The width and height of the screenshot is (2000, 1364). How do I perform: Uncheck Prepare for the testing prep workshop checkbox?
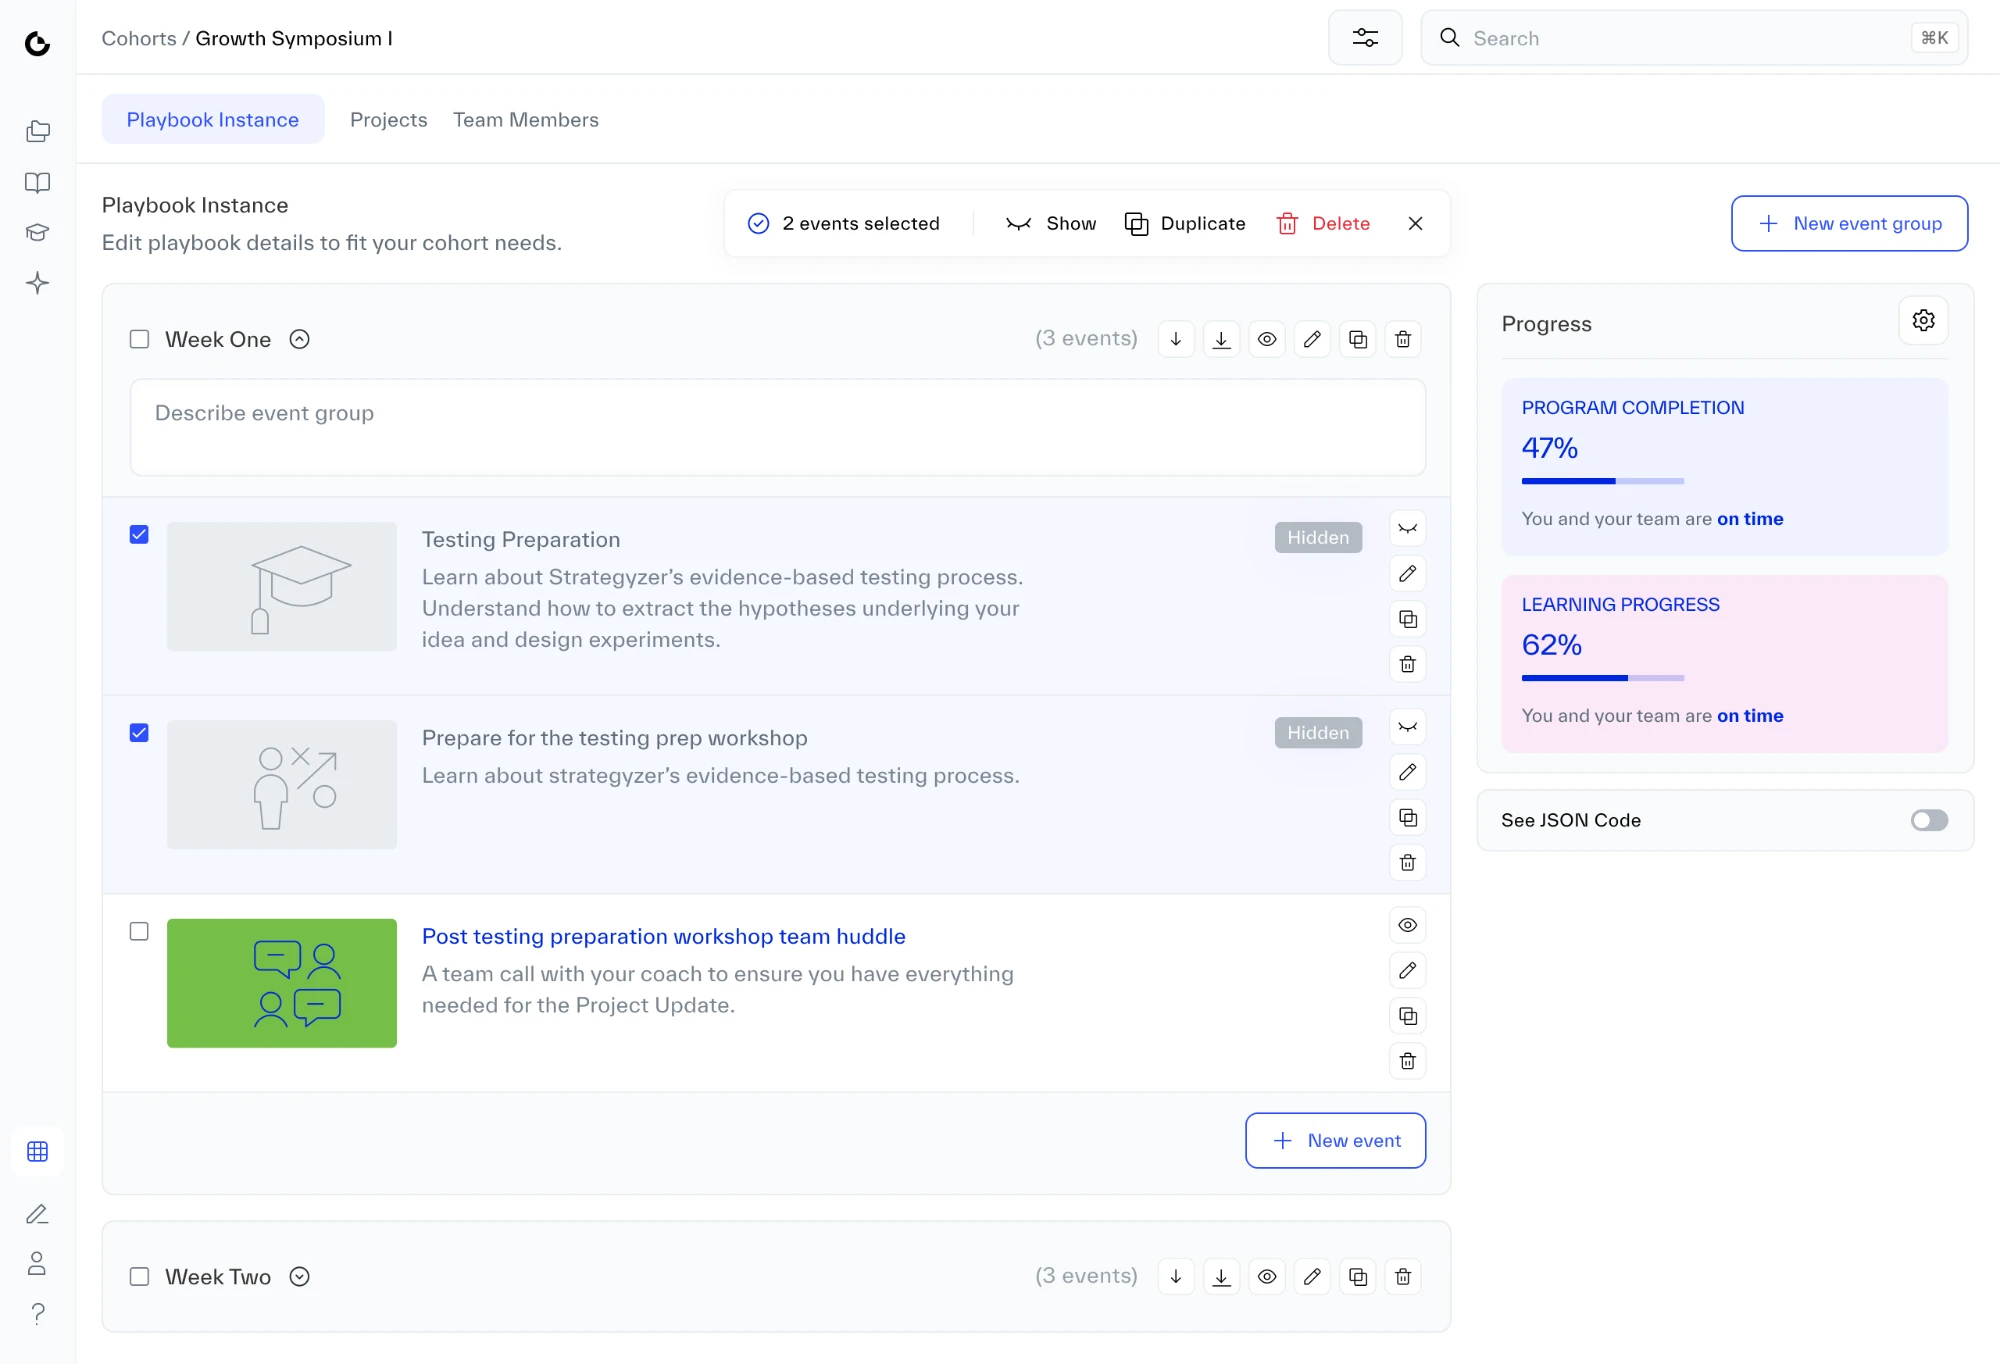tap(139, 733)
